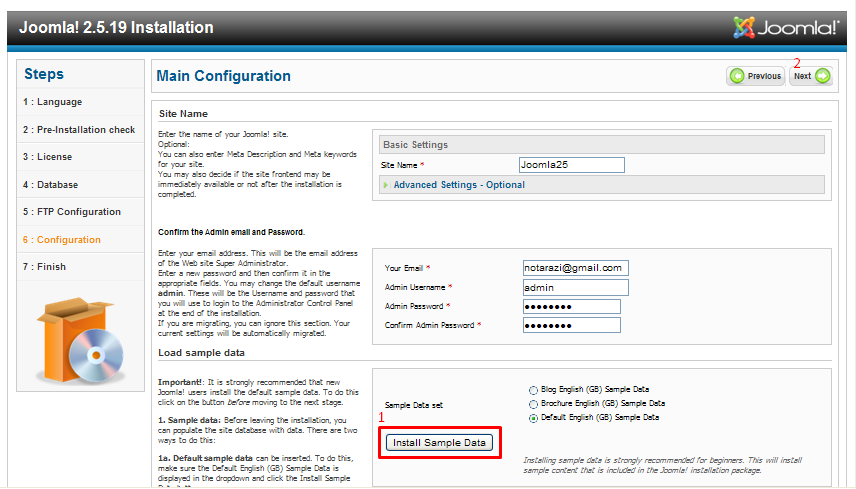Click the Steps sidebar heading
The image size is (856, 489).
[44, 74]
